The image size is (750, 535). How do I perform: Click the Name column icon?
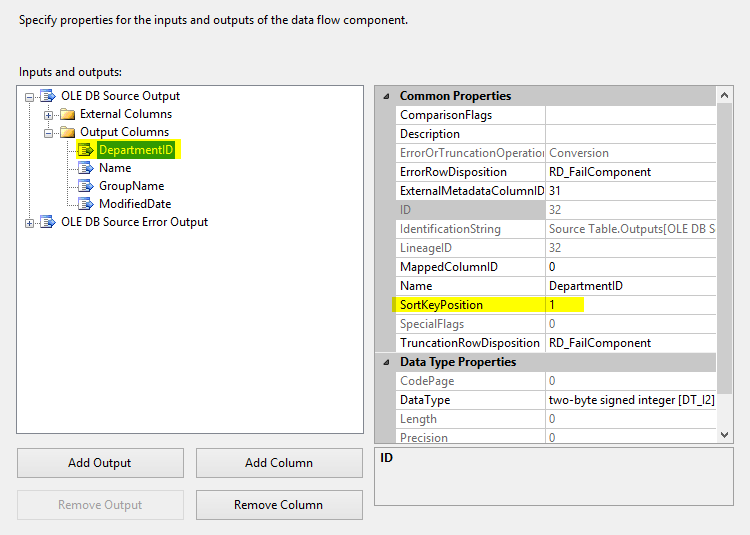(86, 168)
